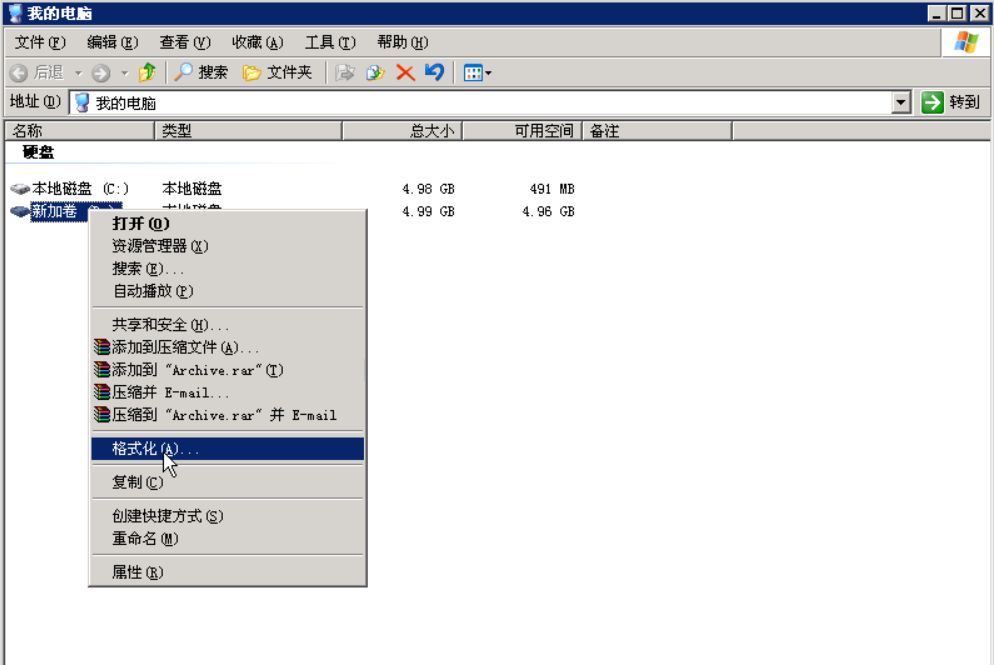Sort by Free Space (可用空间) column header
The width and height of the screenshot is (994, 665).
pos(523,131)
